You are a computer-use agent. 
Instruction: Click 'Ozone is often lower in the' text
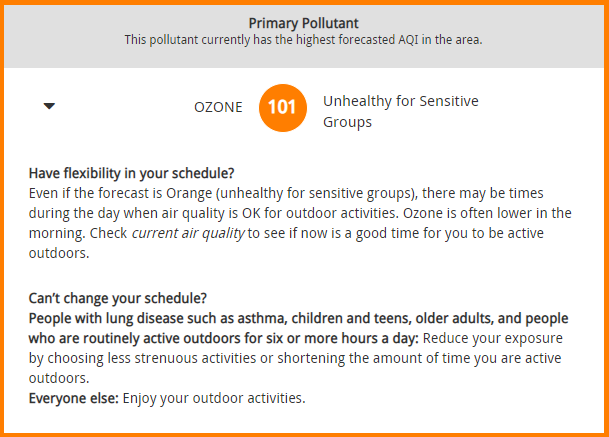pos(487,213)
